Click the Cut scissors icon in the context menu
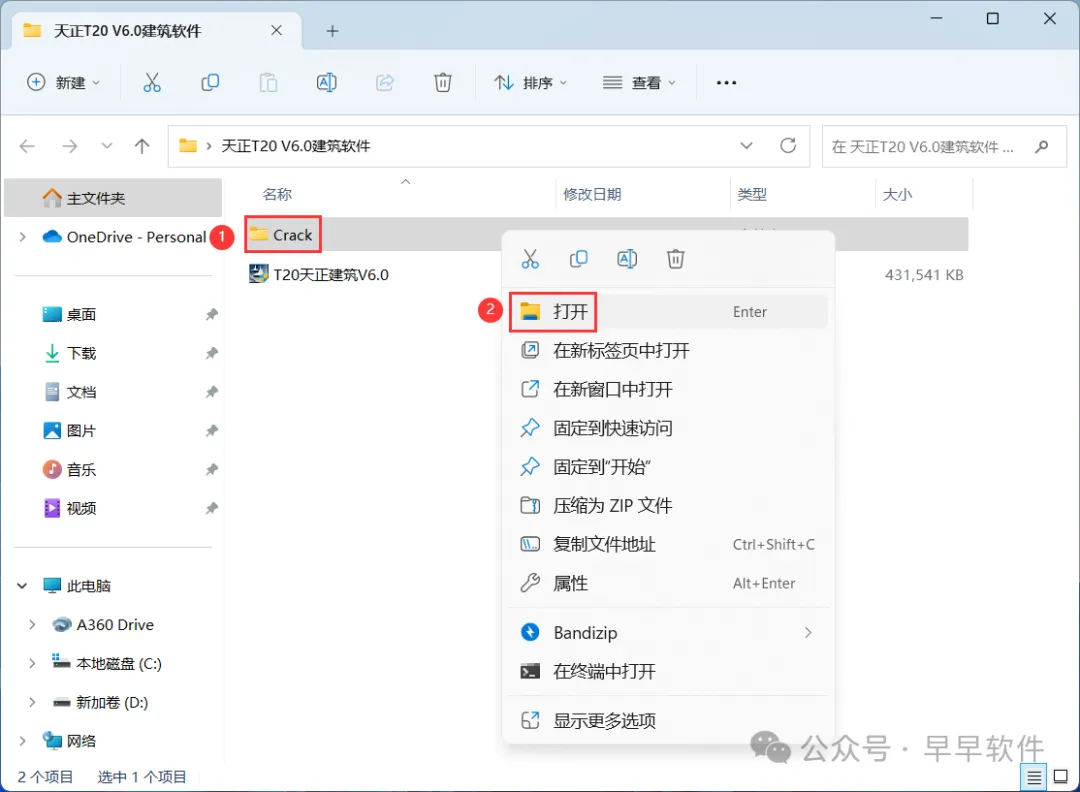Screen dimensions: 1080x792 coord(530,259)
